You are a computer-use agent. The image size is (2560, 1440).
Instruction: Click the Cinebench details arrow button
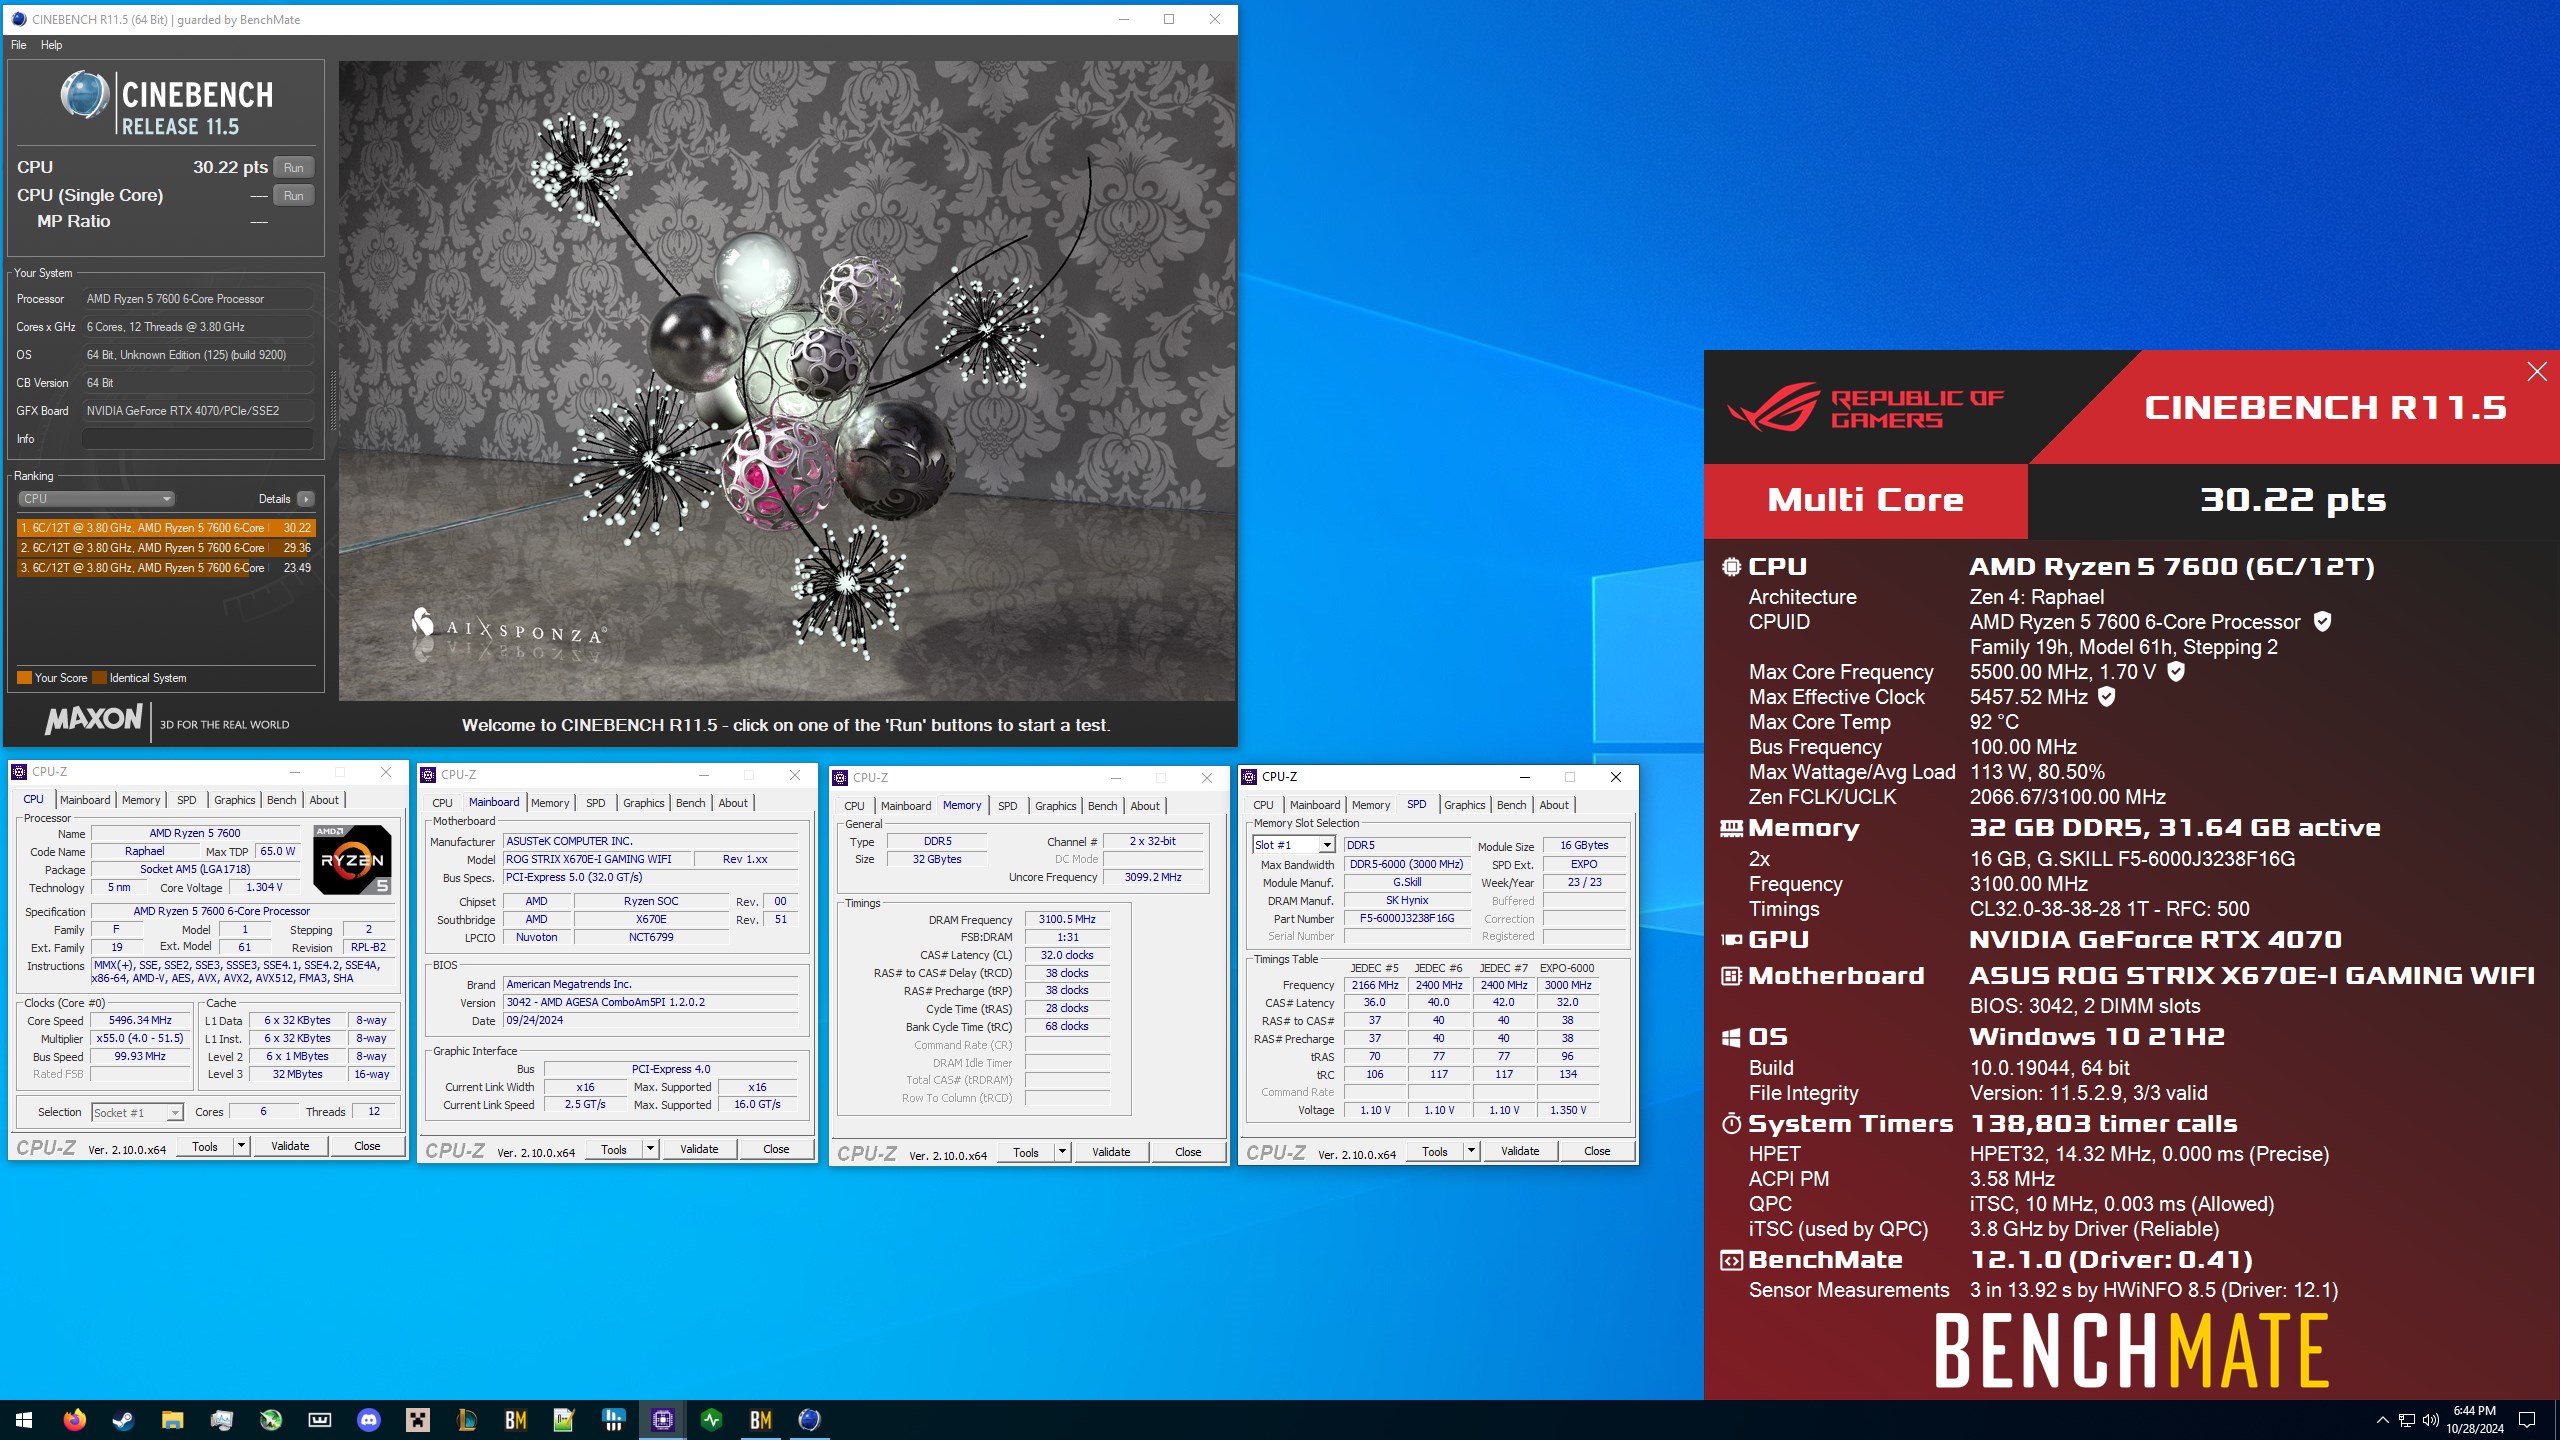pyautogui.click(x=306, y=499)
